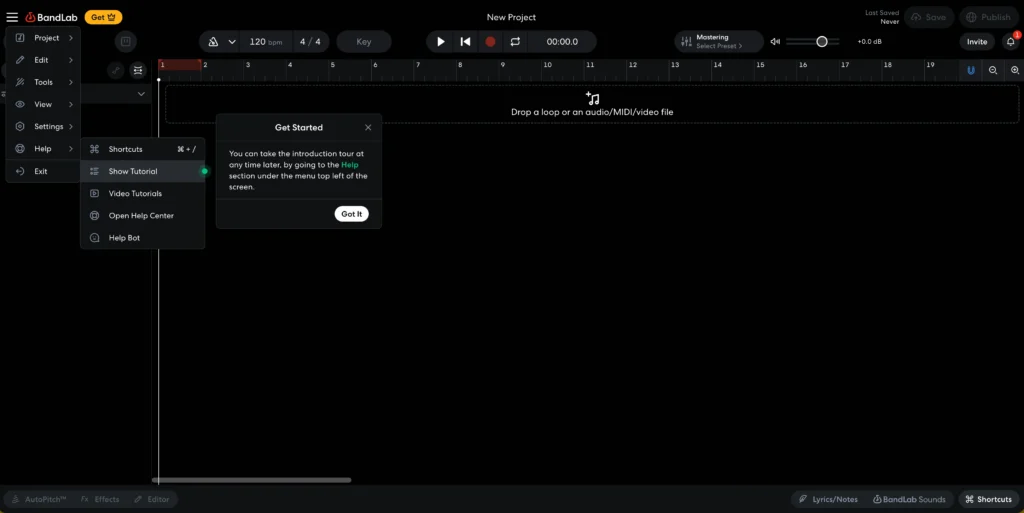The width and height of the screenshot is (1024, 513).
Task: Open the Tools submenu
Action: pos(44,82)
